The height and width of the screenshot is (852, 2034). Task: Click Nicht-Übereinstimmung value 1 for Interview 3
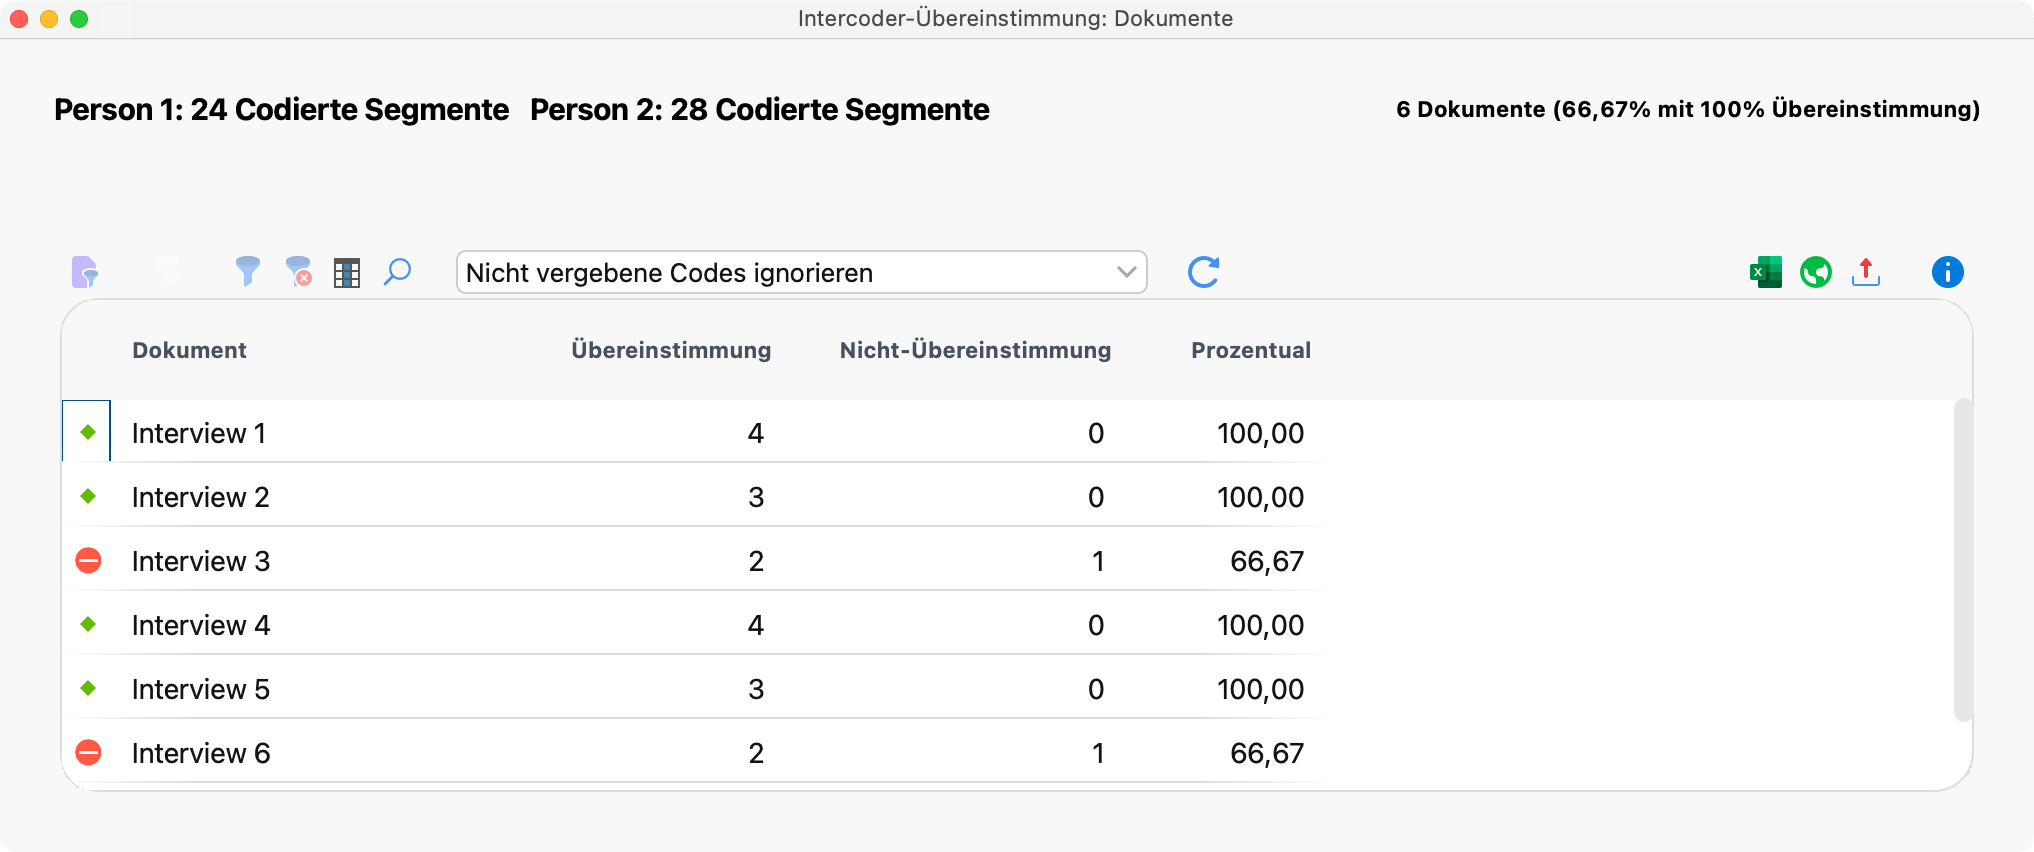pyautogui.click(x=1098, y=561)
